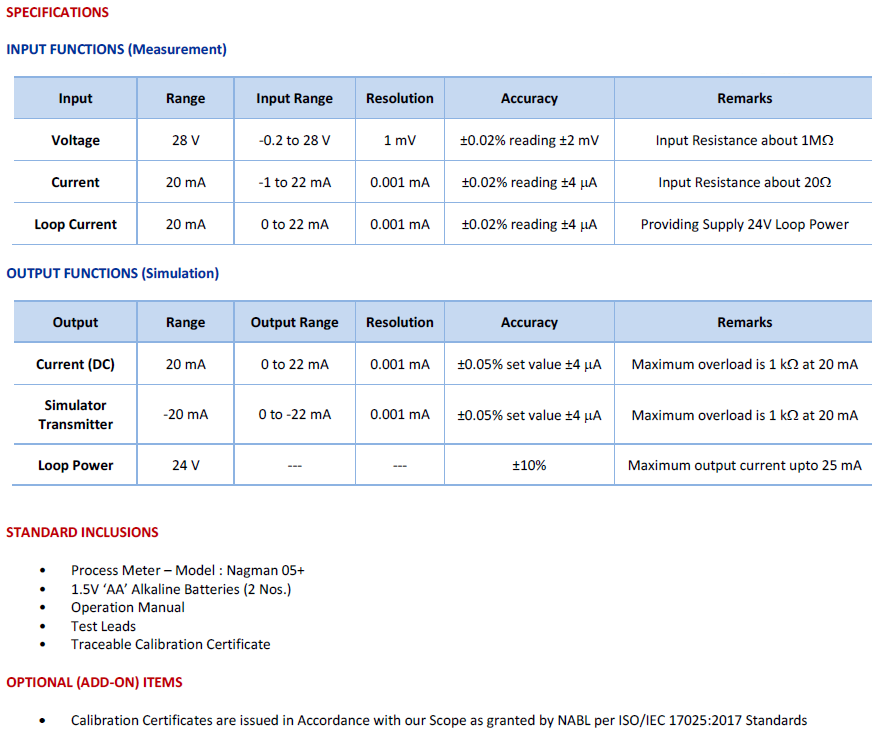872x740 pixels.
Task: Click the Operation Manual list item
Action: coord(127,608)
